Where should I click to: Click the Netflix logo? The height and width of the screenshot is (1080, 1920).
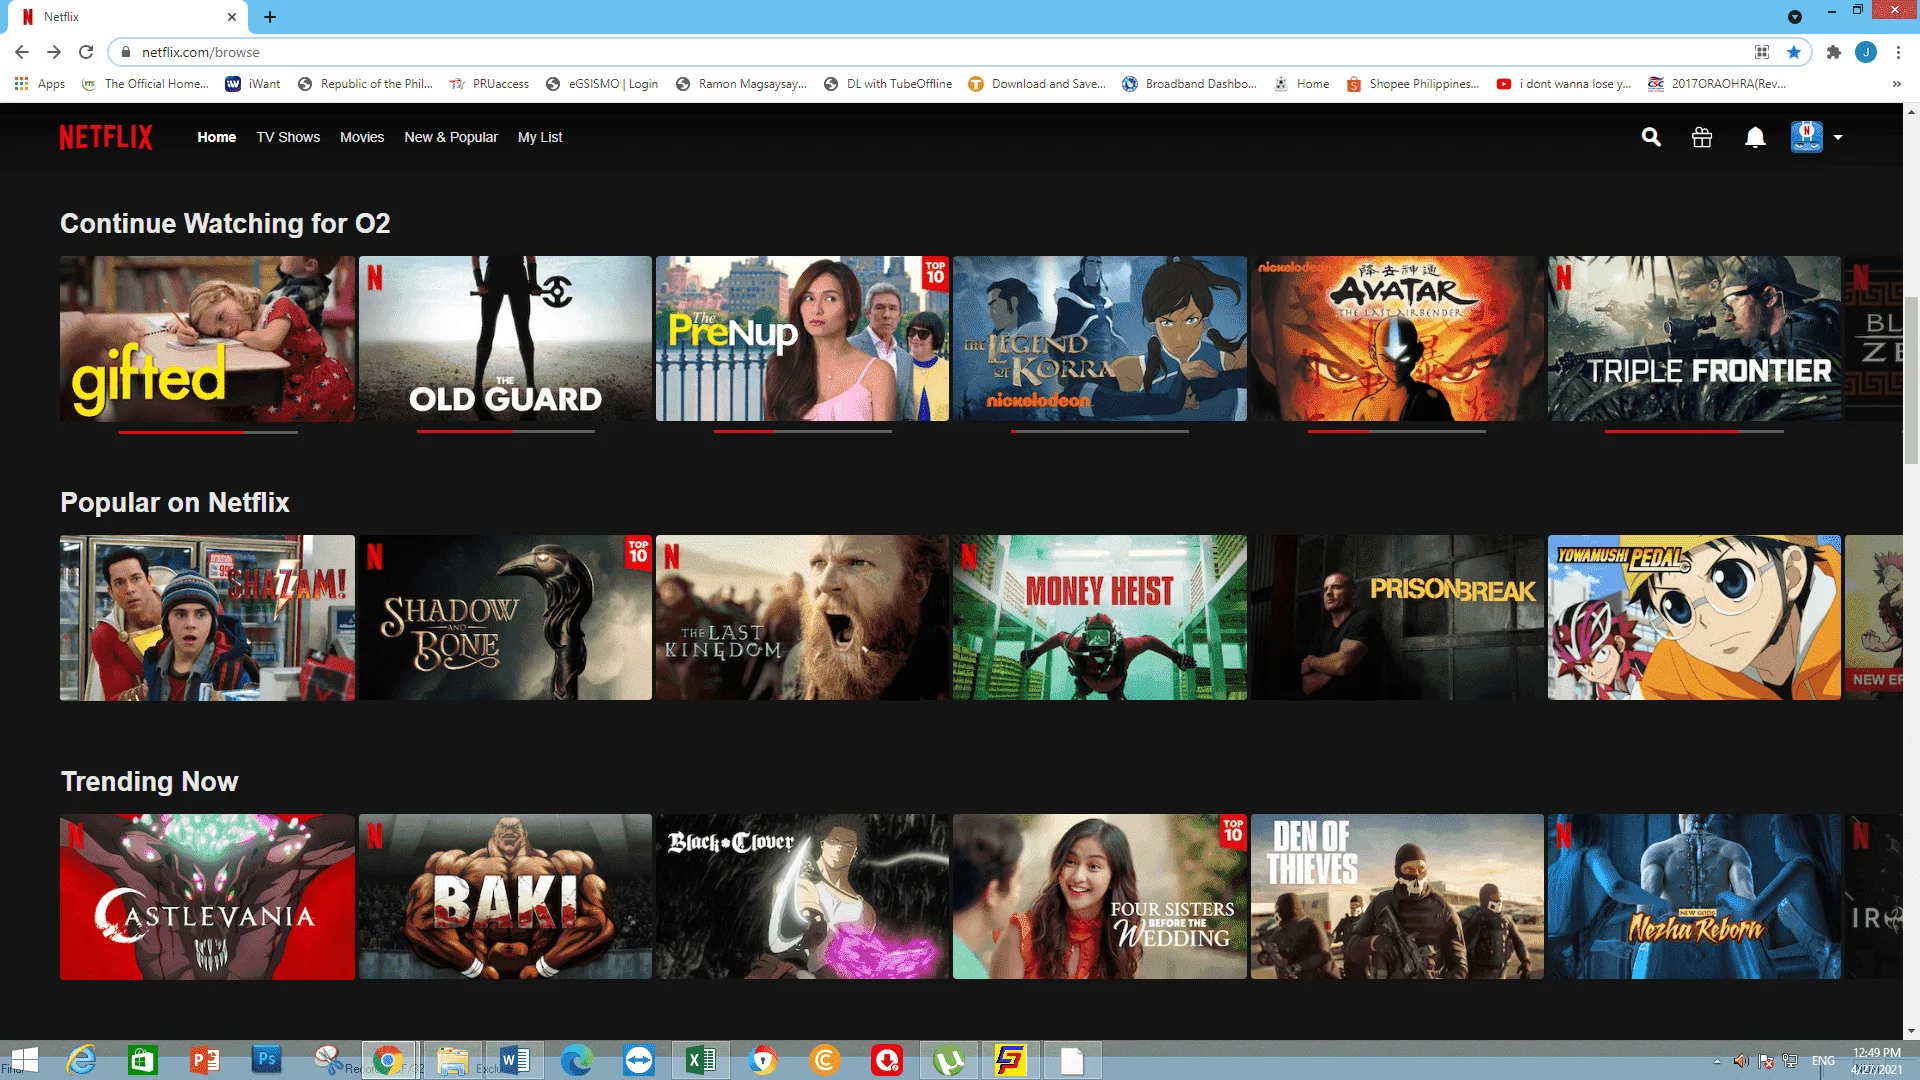point(106,137)
